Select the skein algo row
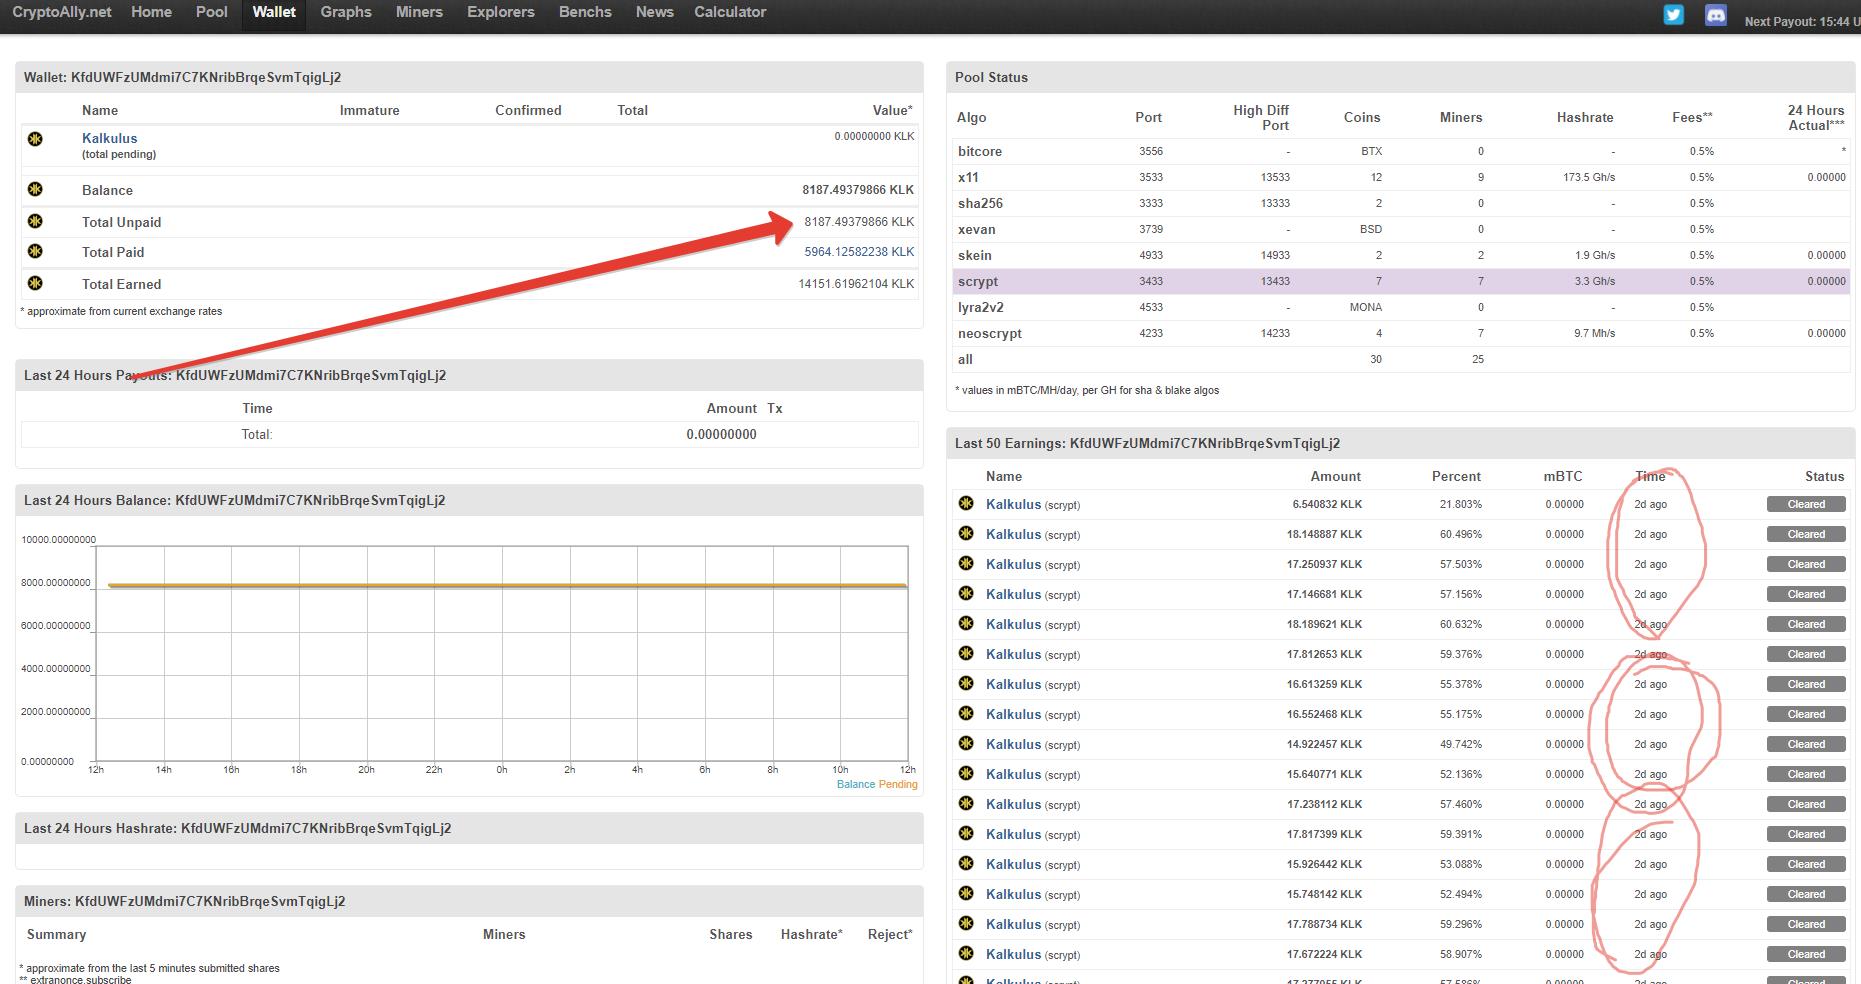 (x=1402, y=255)
